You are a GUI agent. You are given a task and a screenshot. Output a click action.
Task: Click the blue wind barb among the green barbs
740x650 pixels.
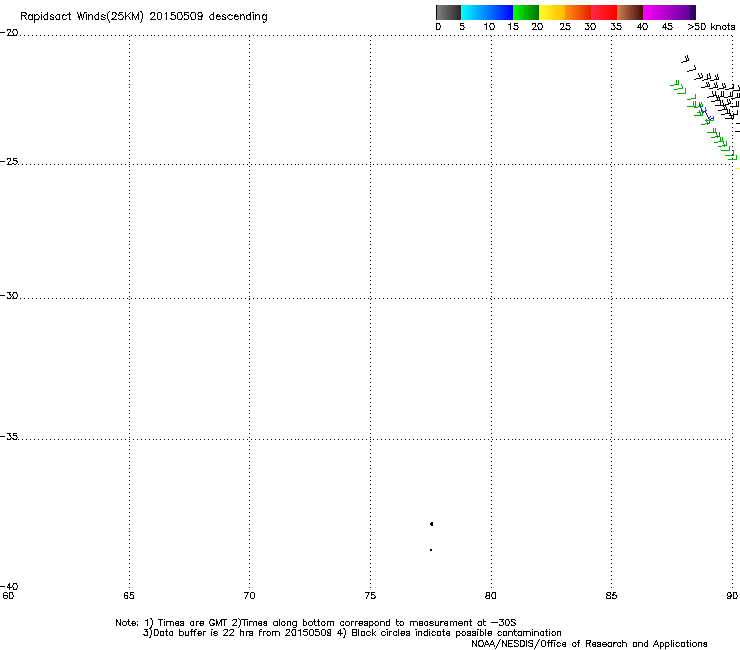(707, 114)
